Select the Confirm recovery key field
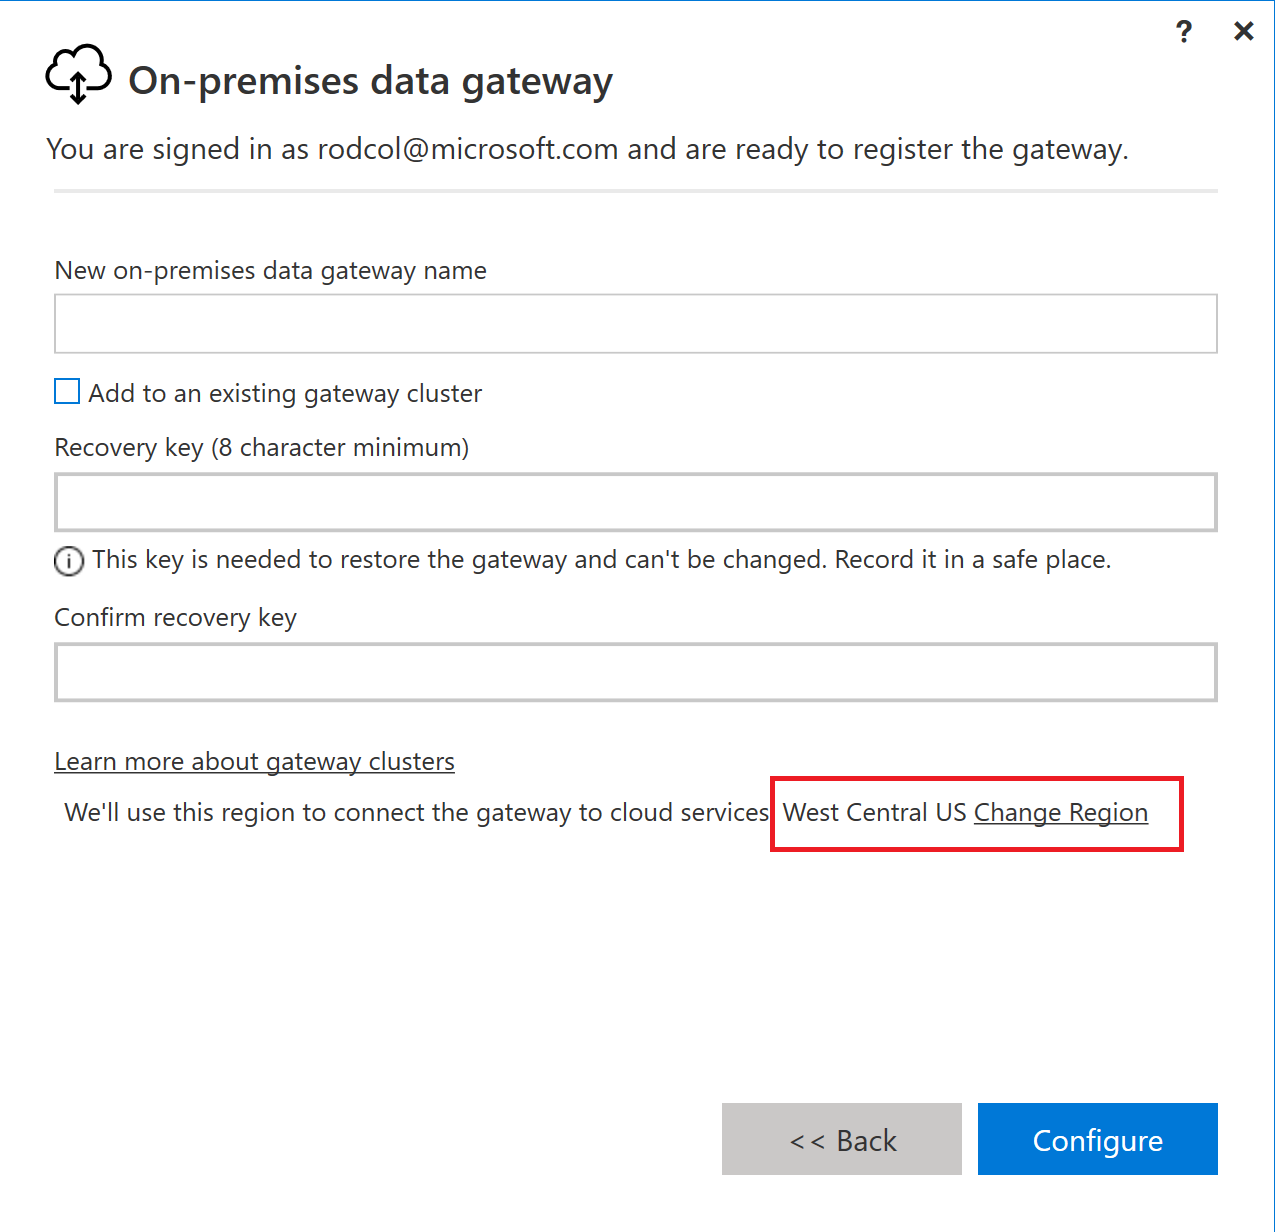 (635, 672)
